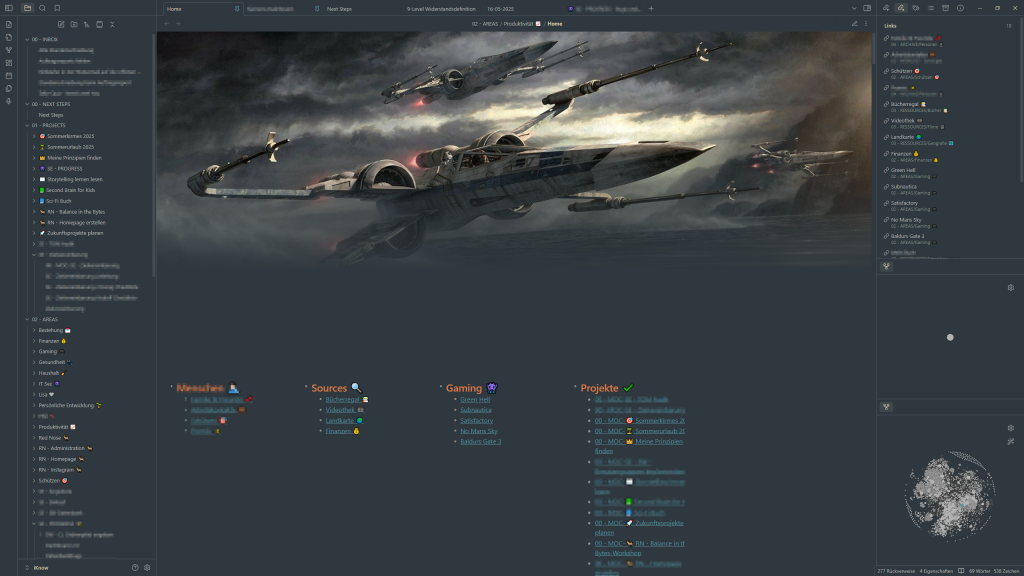
Task: Open the Search panel in left sidebar
Action: coord(43,8)
